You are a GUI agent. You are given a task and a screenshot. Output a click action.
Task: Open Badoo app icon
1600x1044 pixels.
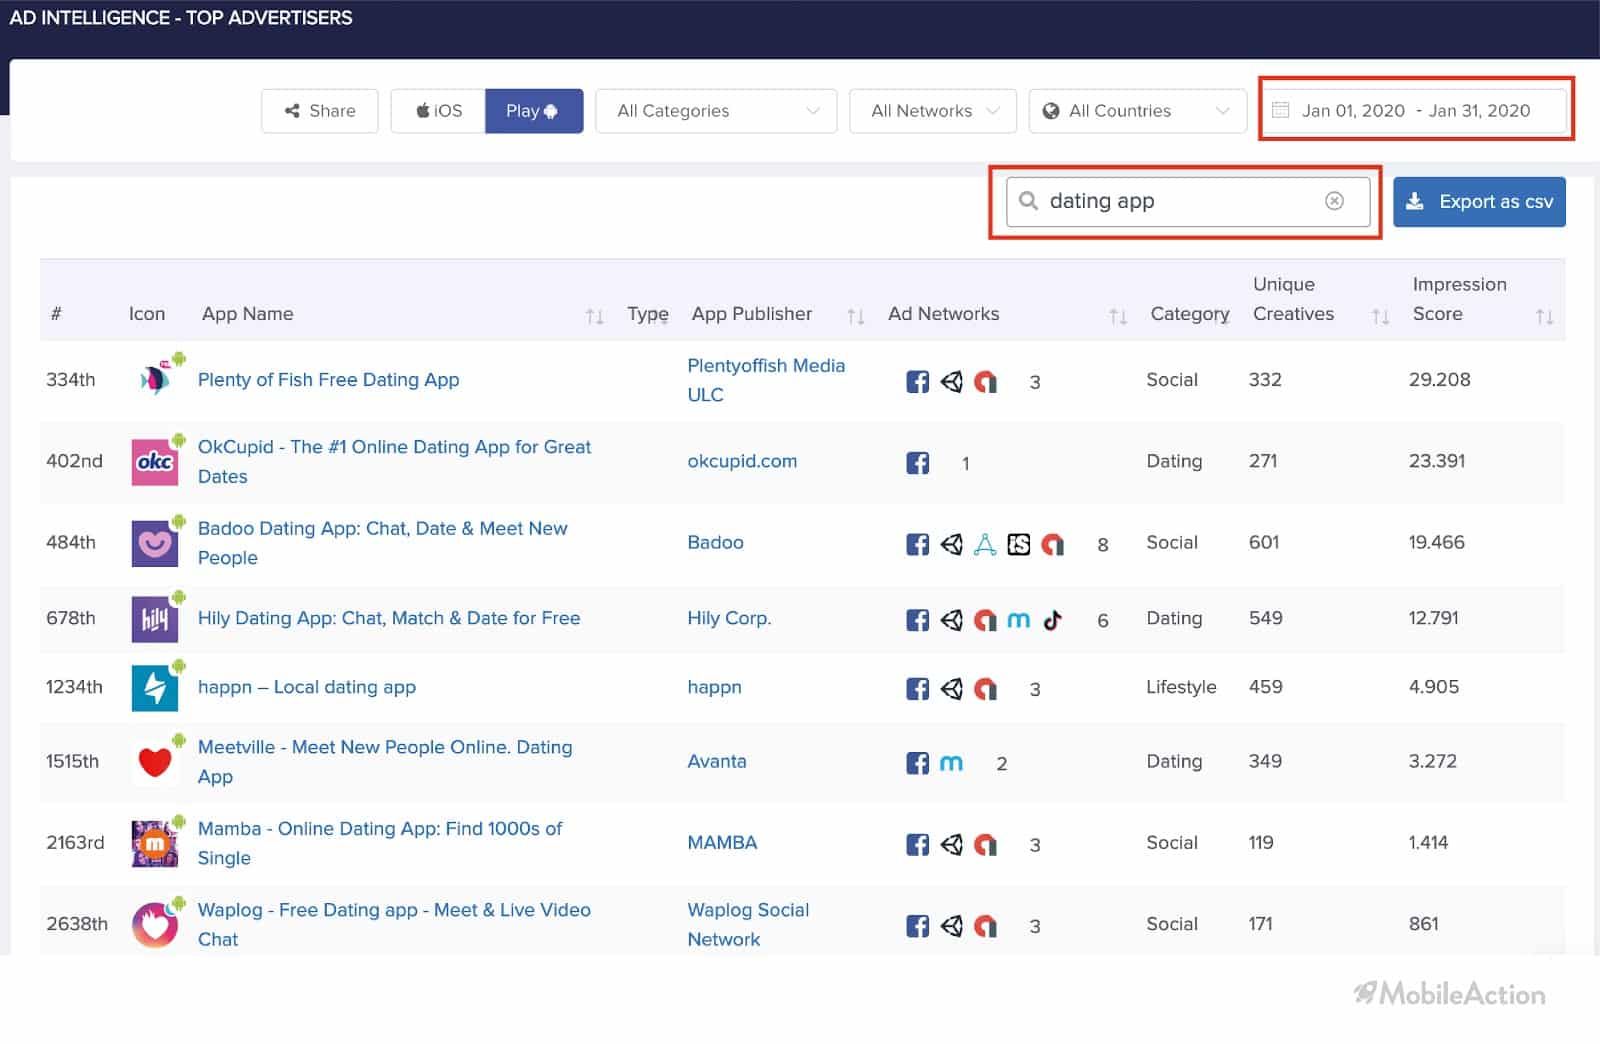click(155, 543)
